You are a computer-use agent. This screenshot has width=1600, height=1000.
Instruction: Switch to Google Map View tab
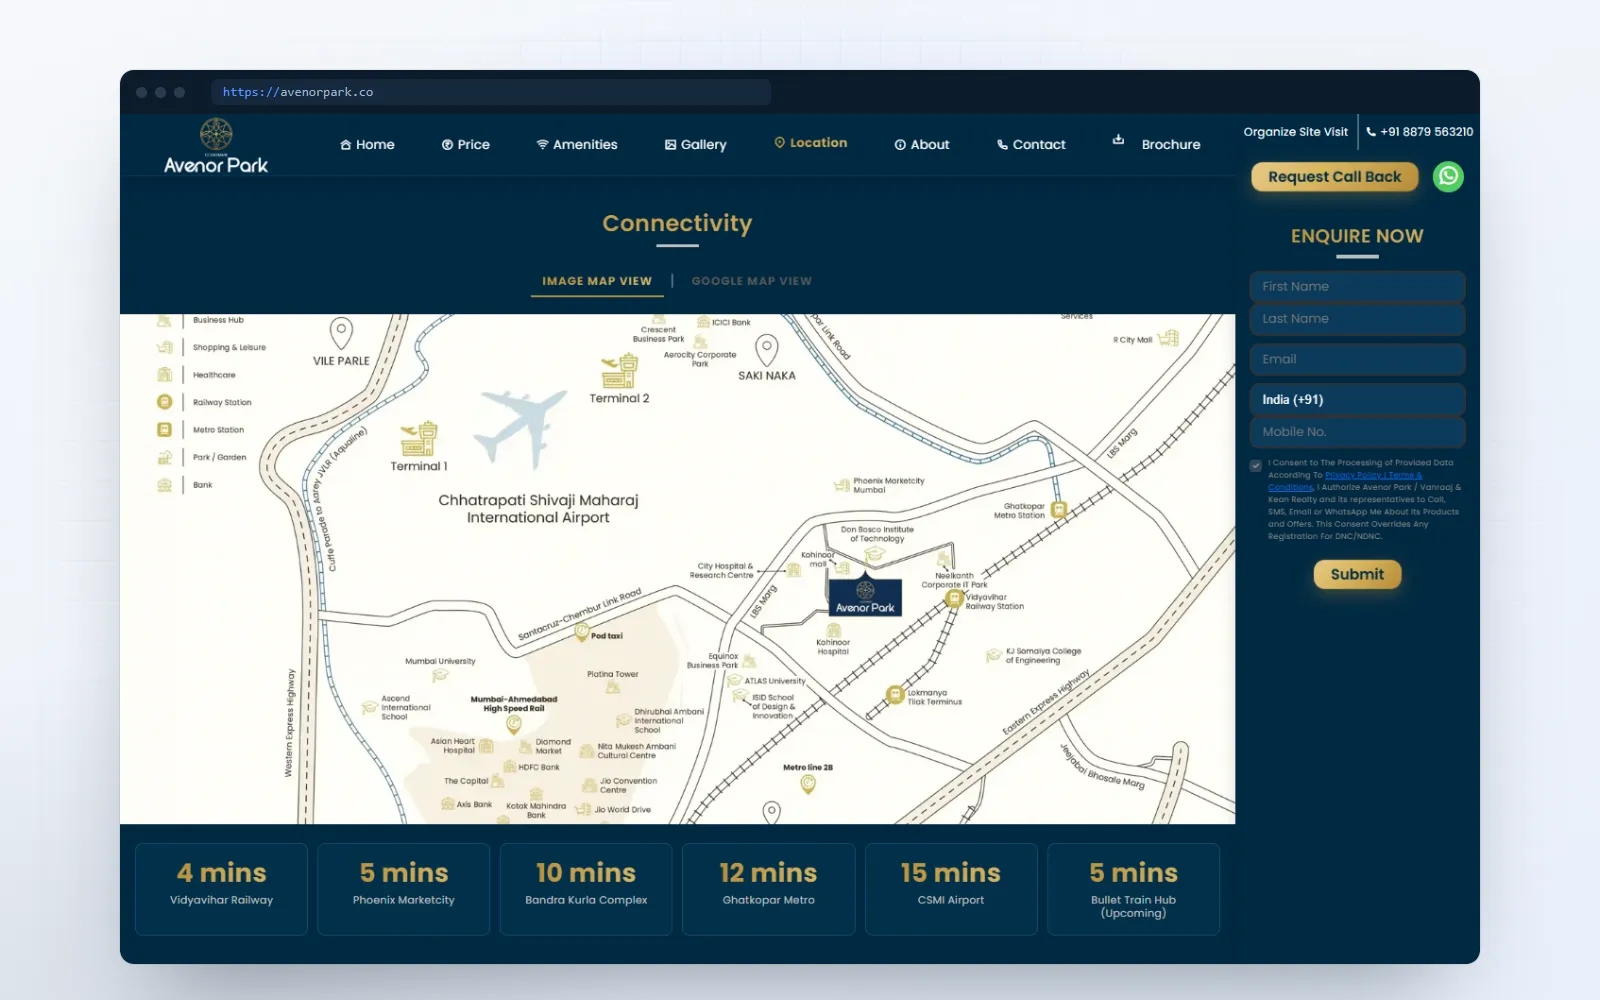pyautogui.click(x=752, y=281)
